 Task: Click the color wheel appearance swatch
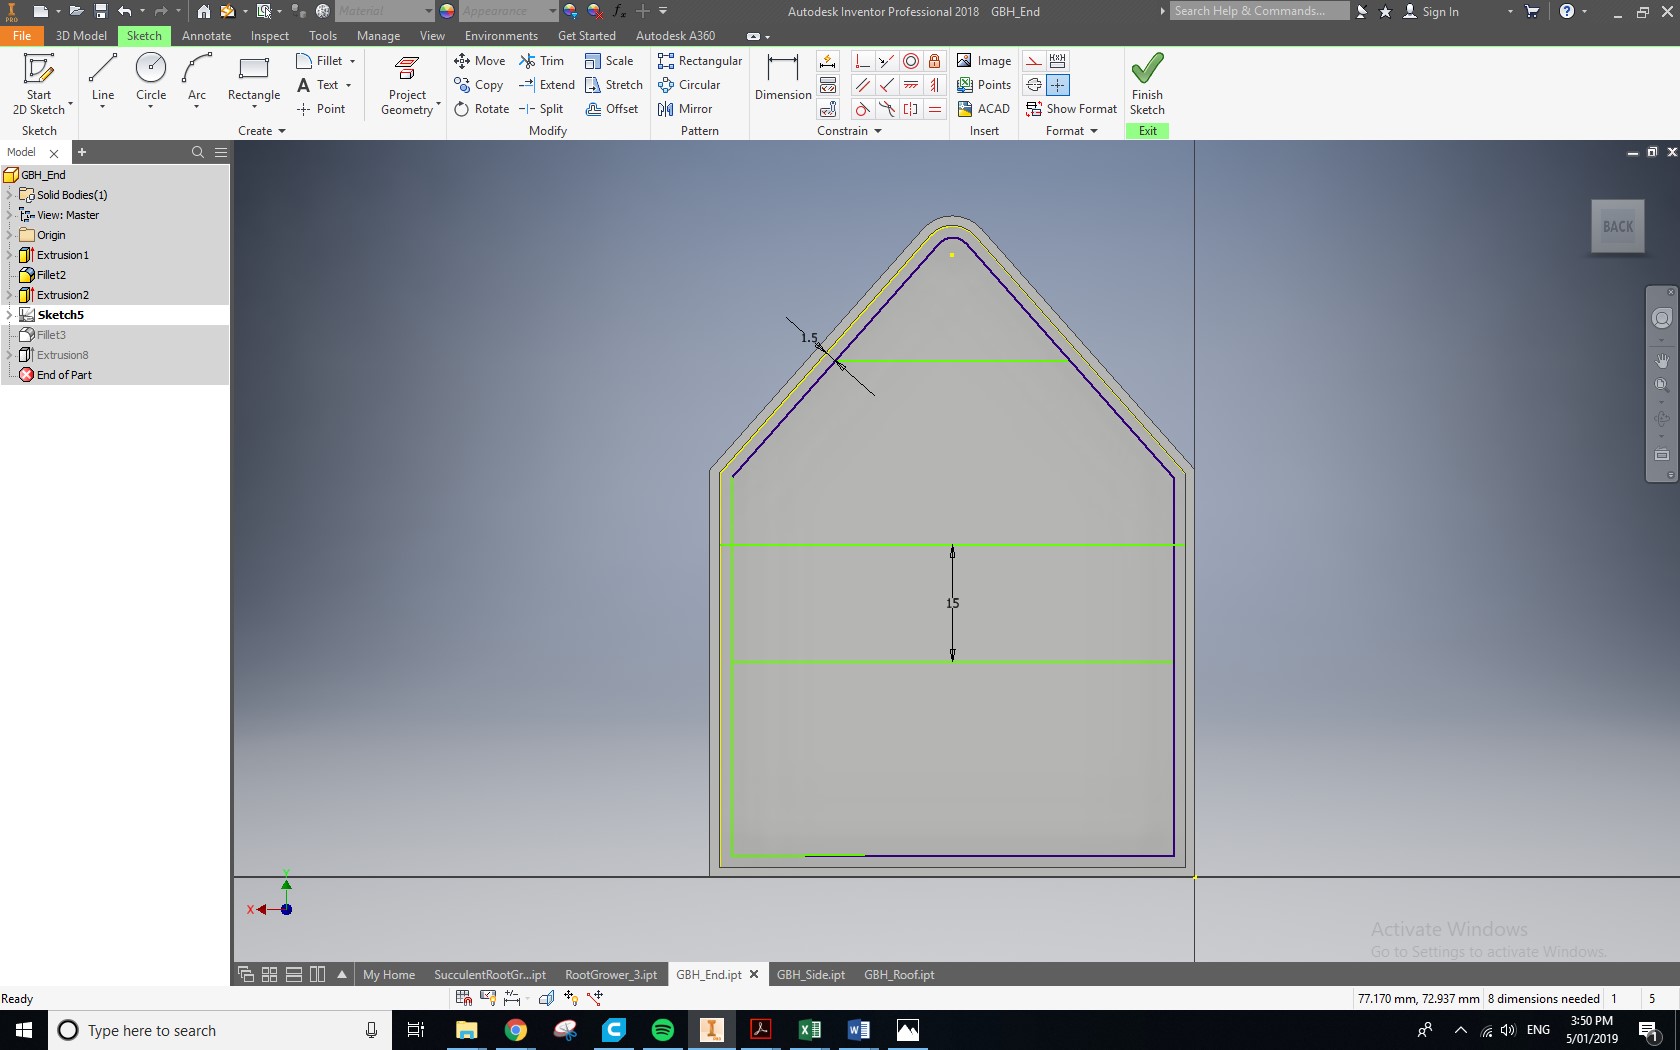447,11
